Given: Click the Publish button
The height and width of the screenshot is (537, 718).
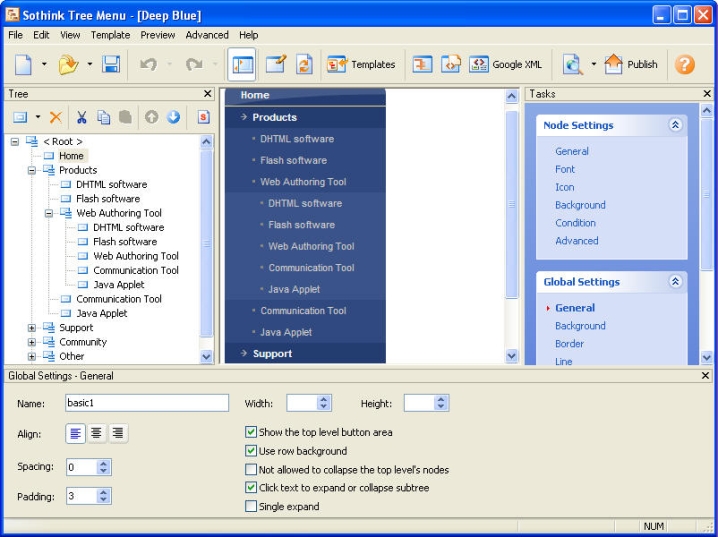Looking at the screenshot, I should coord(632,64).
